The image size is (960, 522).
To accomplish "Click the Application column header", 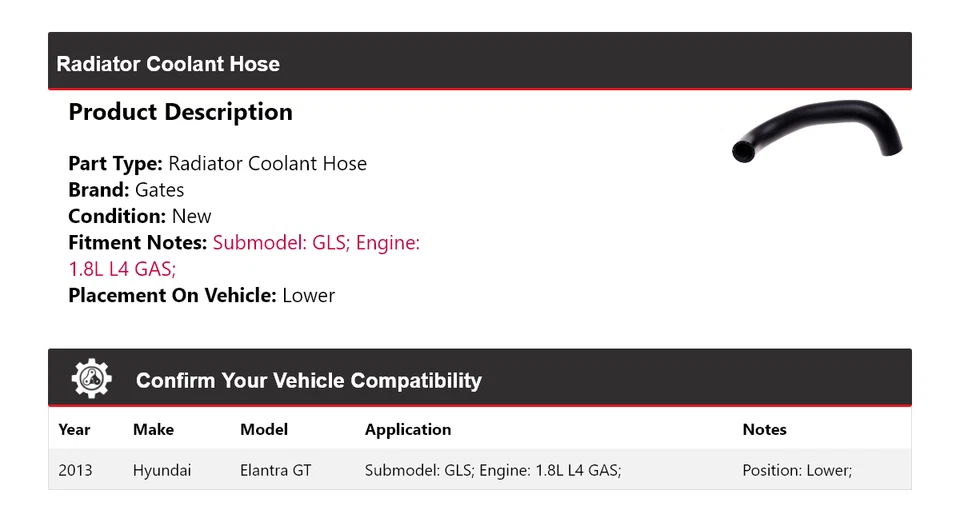I will tap(408, 429).
